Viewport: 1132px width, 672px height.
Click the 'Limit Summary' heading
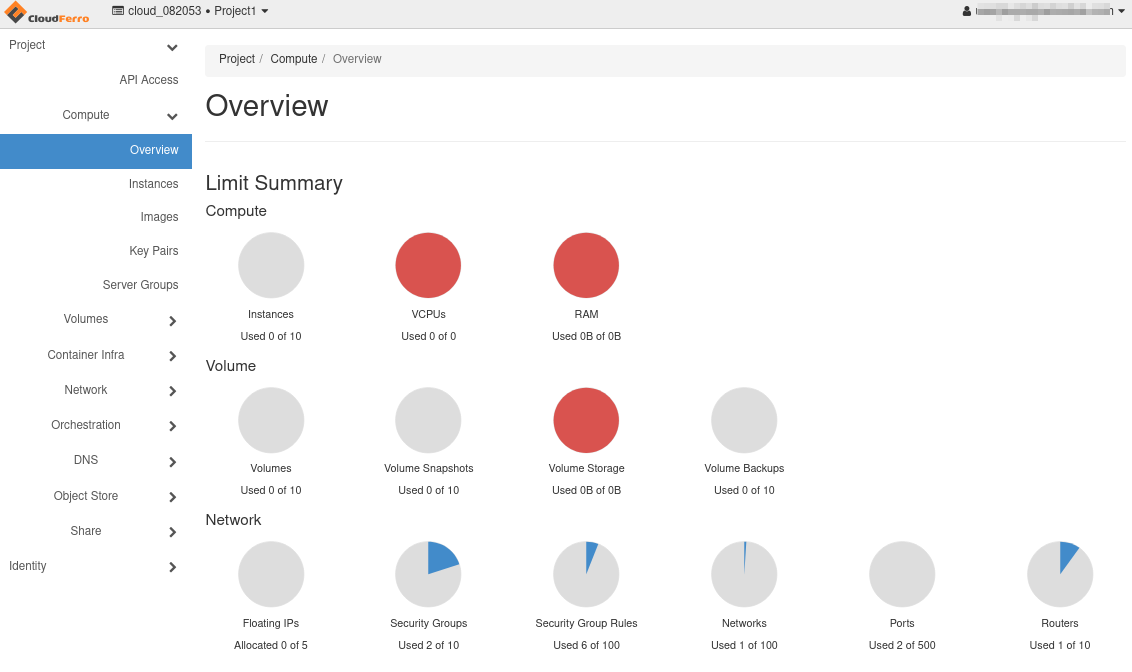click(274, 183)
